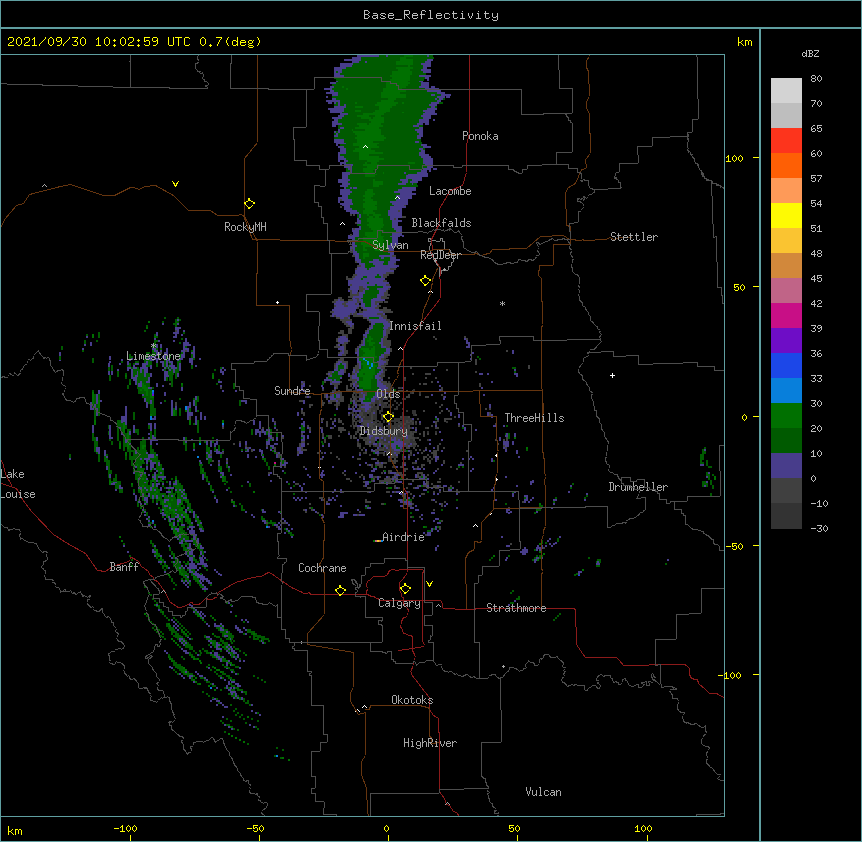Click the yellow diamond marker below the Cochrane label

tap(340, 590)
